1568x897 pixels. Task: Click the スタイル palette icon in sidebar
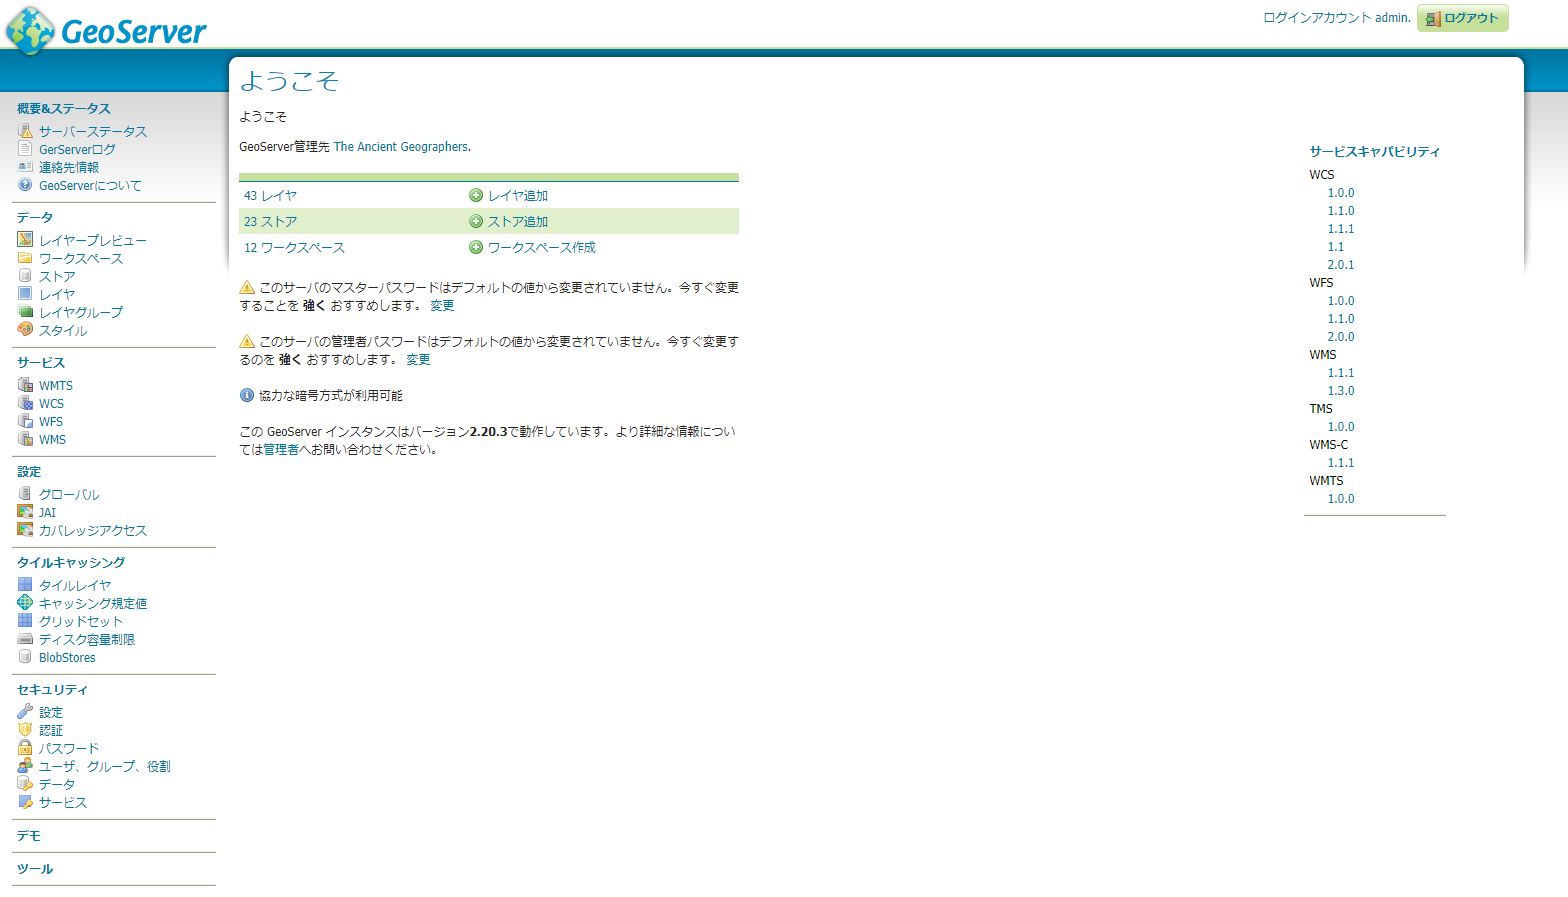pyautogui.click(x=25, y=330)
